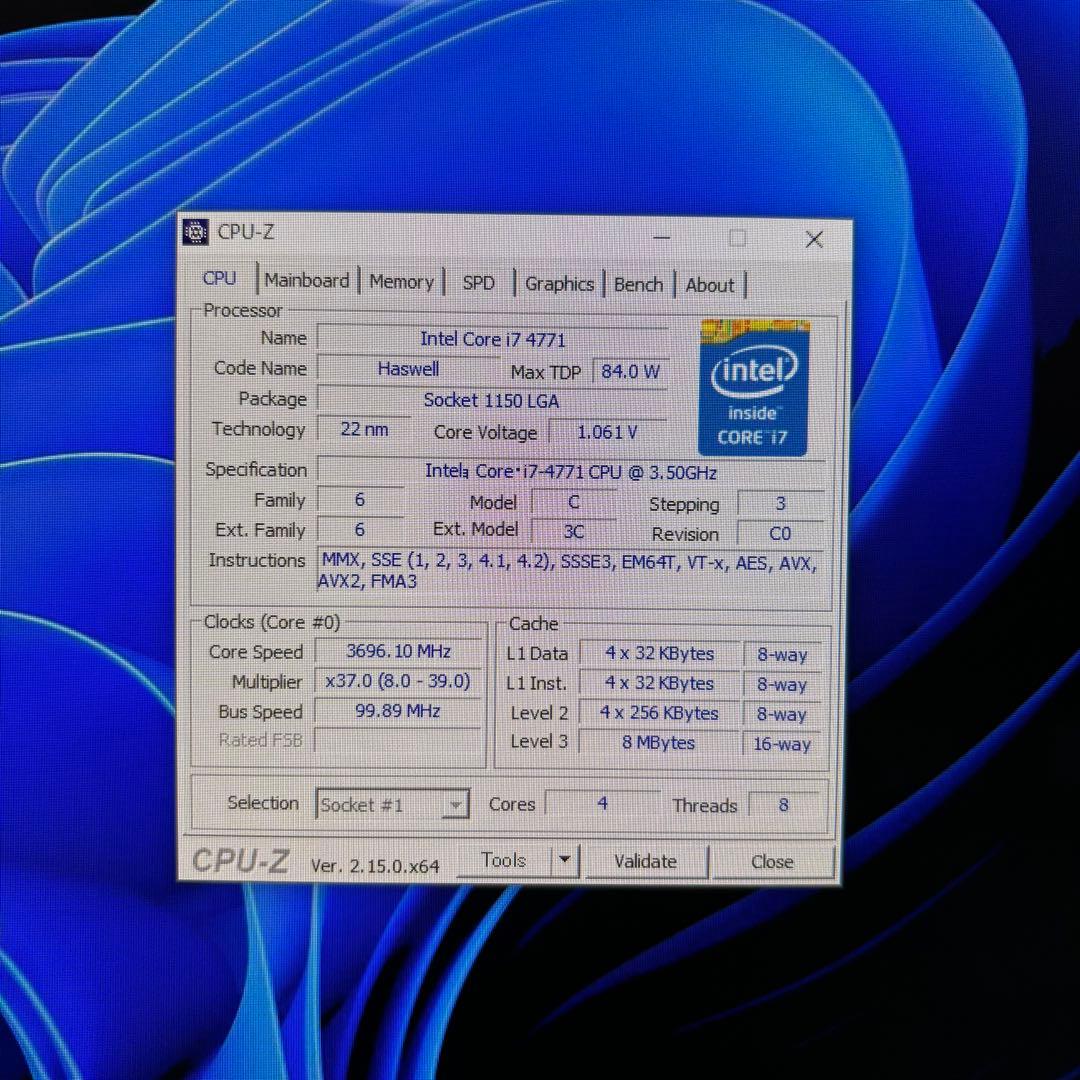Click the Multiplier value box
This screenshot has width=1080, height=1080.
397,681
